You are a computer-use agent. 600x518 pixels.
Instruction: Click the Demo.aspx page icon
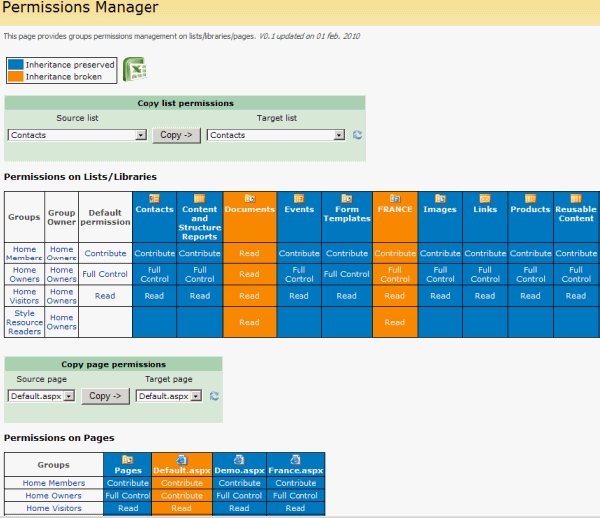pos(239,459)
